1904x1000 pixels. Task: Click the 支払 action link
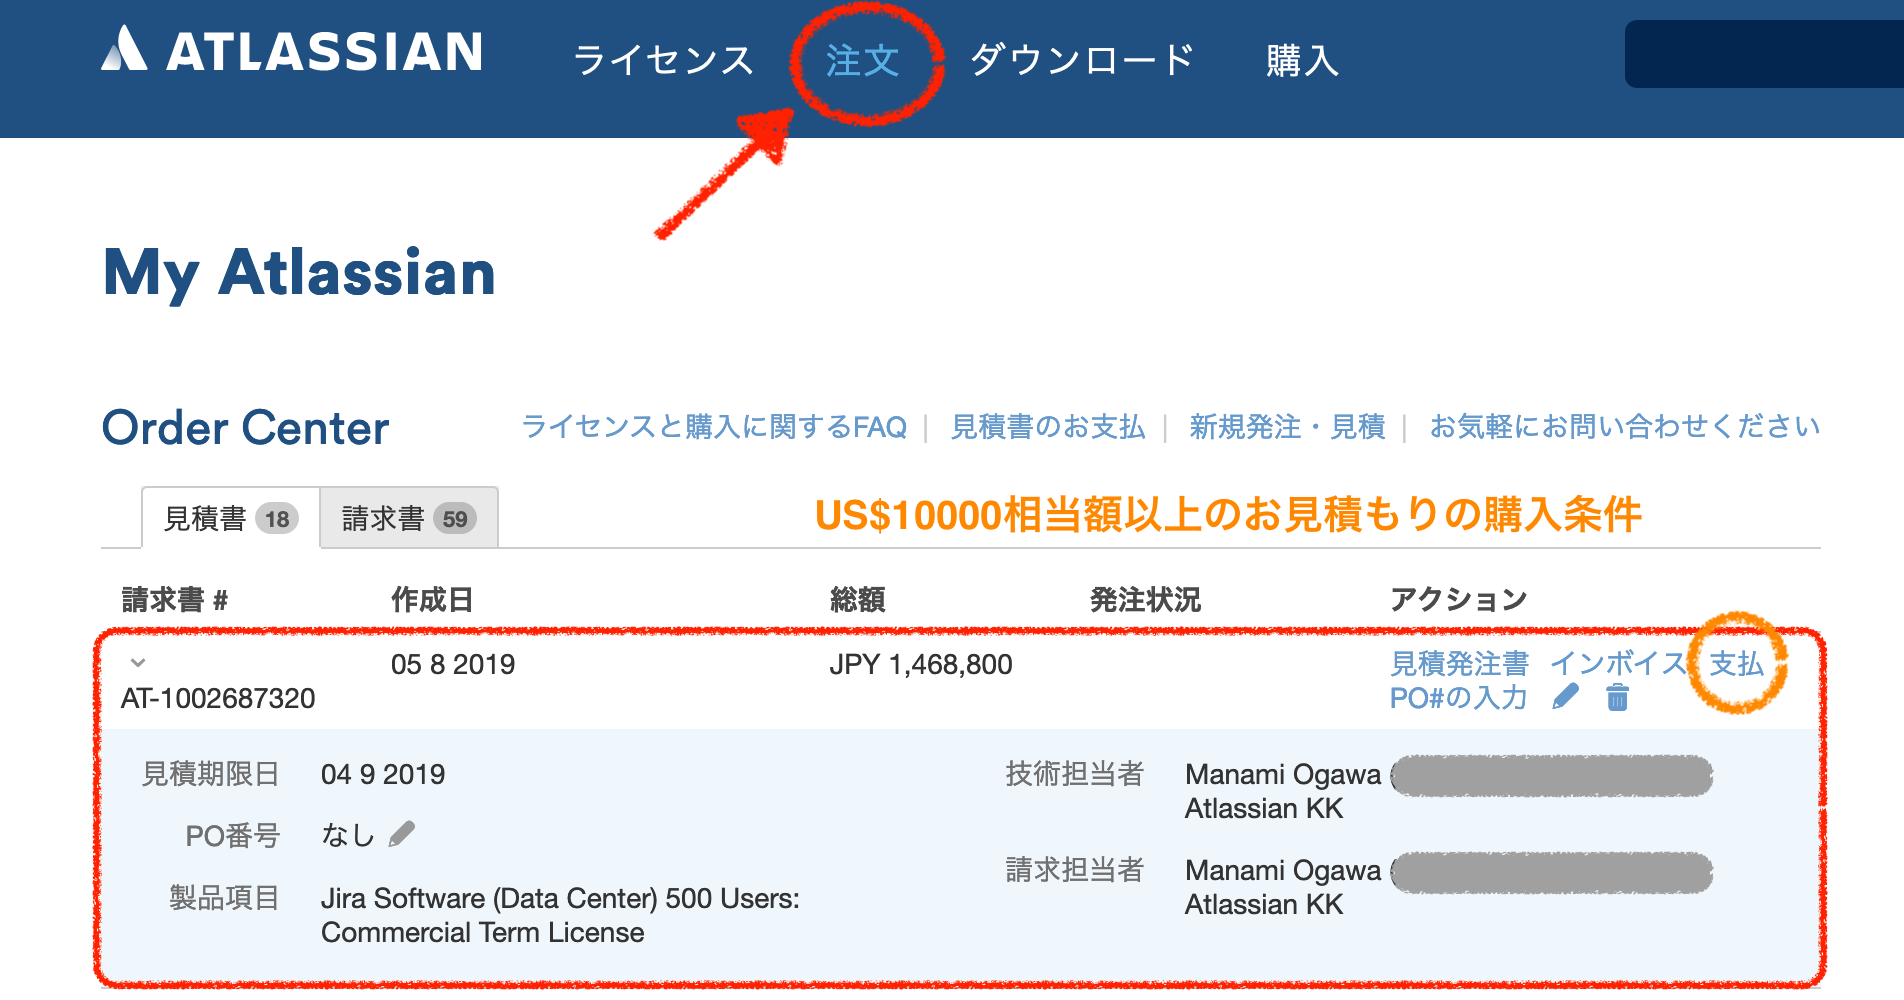1737,664
